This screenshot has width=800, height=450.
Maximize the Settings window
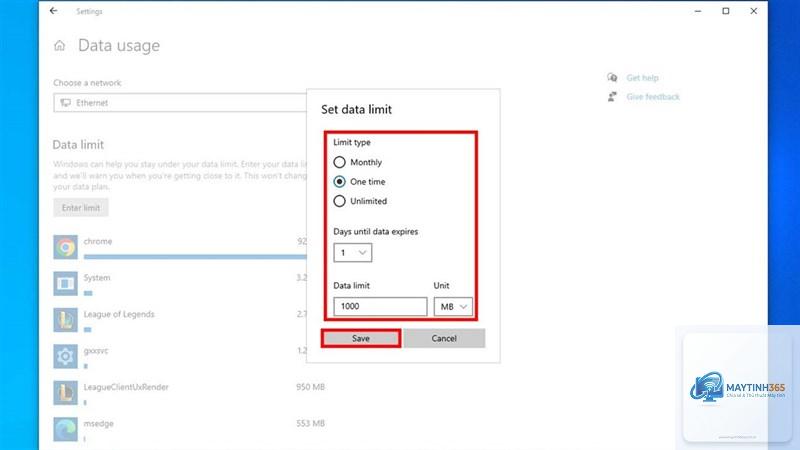pos(726,11)
